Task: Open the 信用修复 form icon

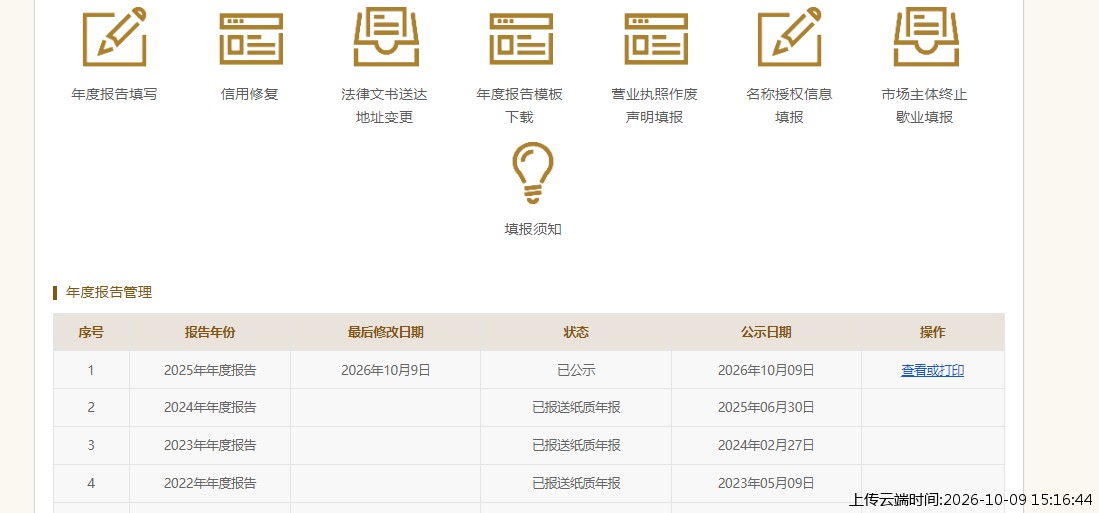Action: pyautogui.click(x=250, y=39)
